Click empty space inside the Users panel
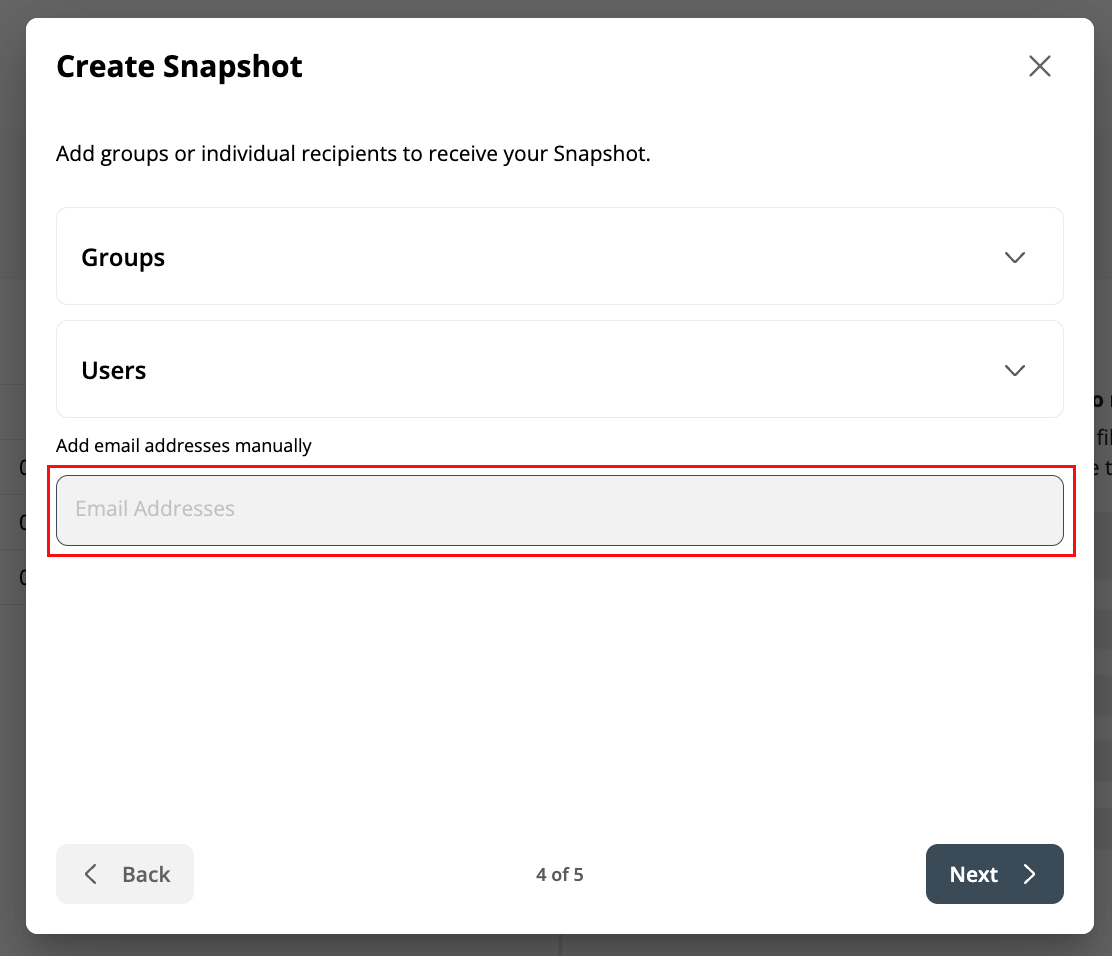The image size is (1112, 956). coord(600,370)
